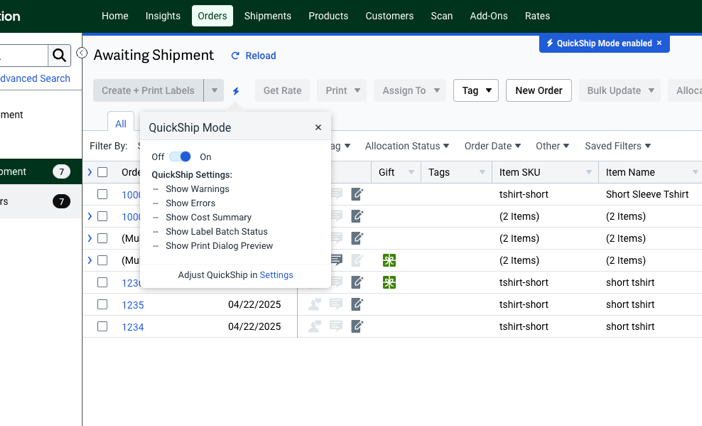The image size is (702, 426).
Task: Open the Insights menu
Action: [x=163, y=16]
